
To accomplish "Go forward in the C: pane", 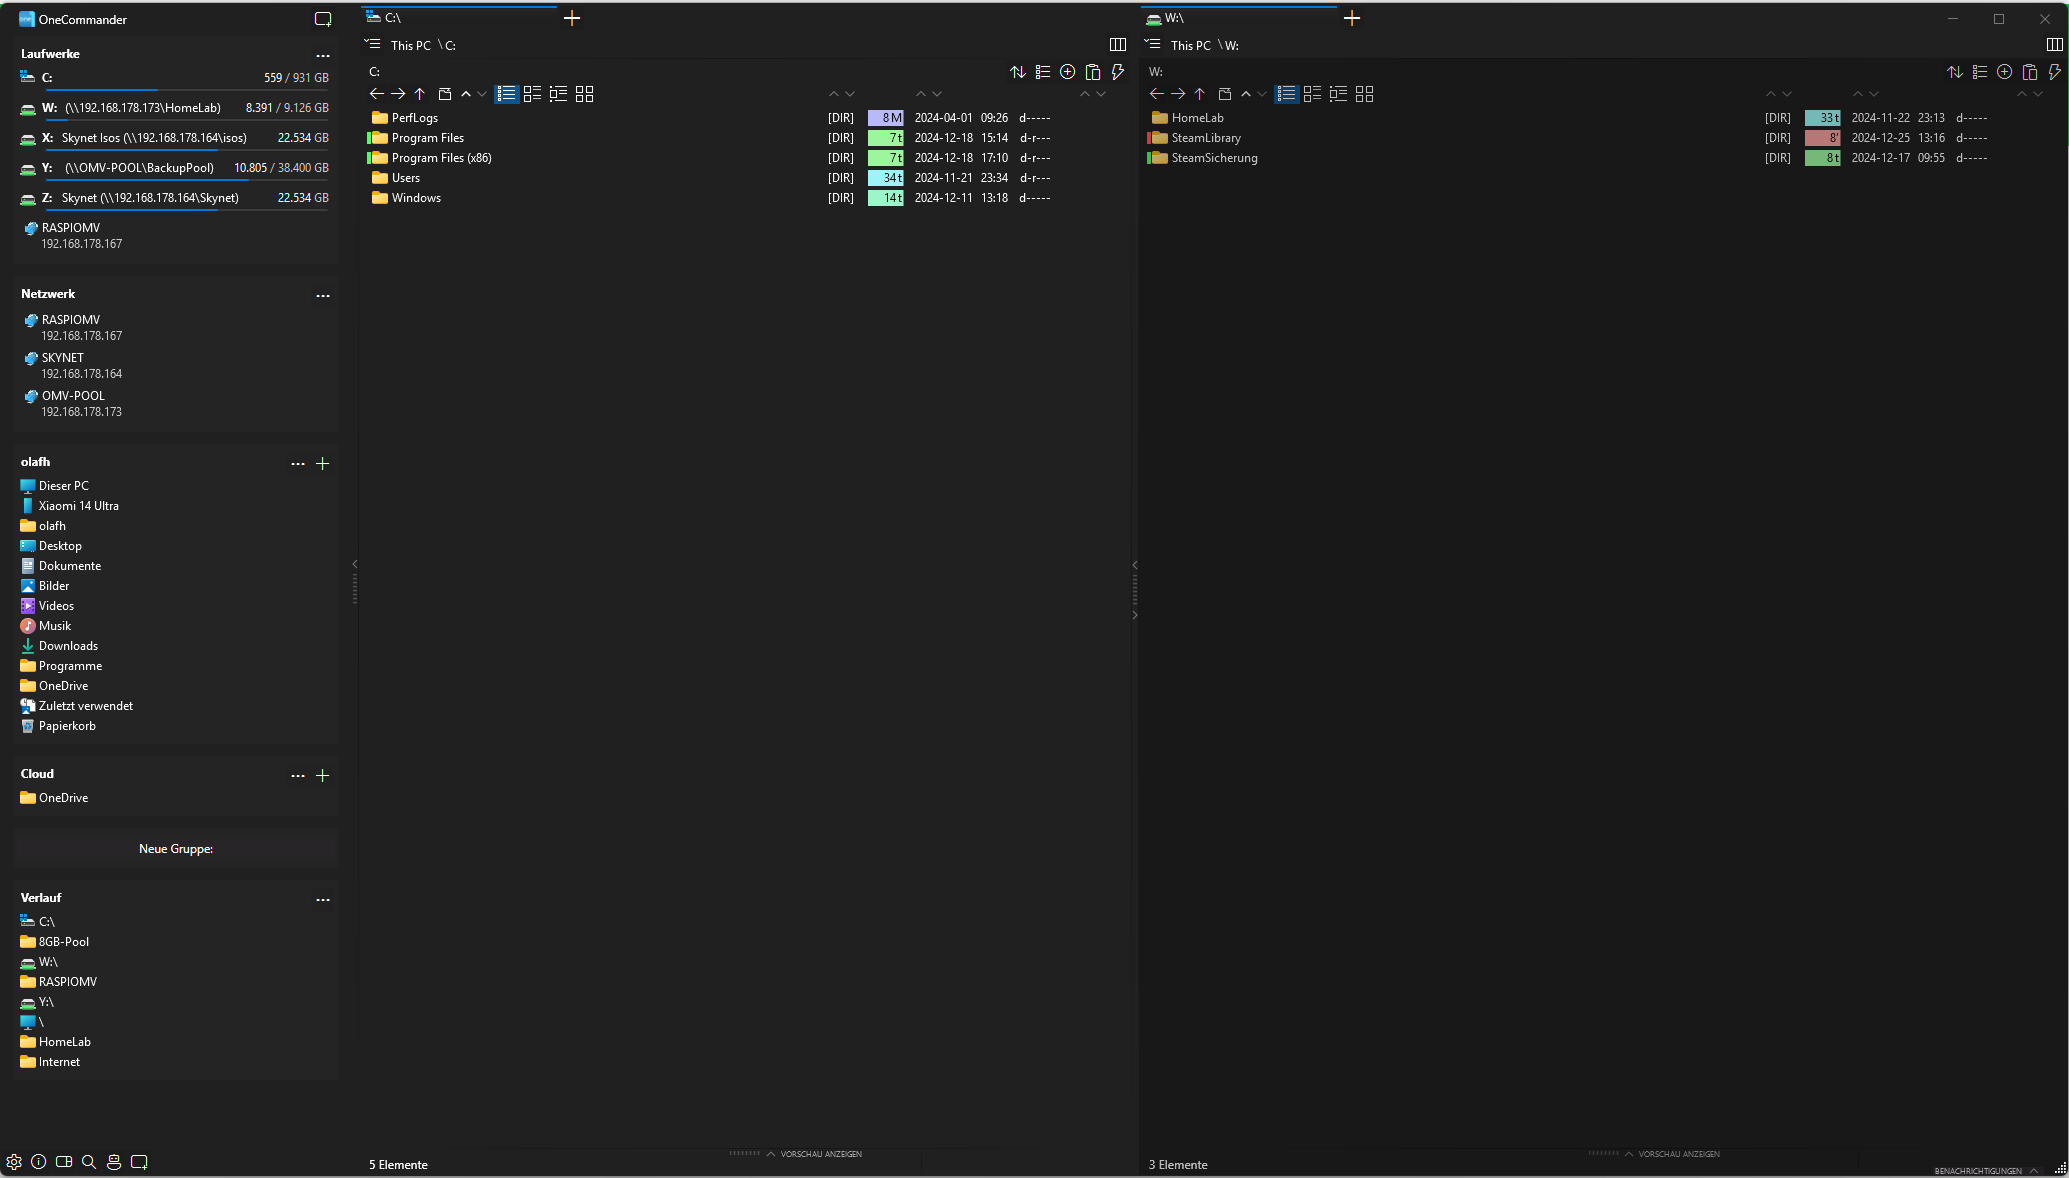I will click(x=398, y=94).
